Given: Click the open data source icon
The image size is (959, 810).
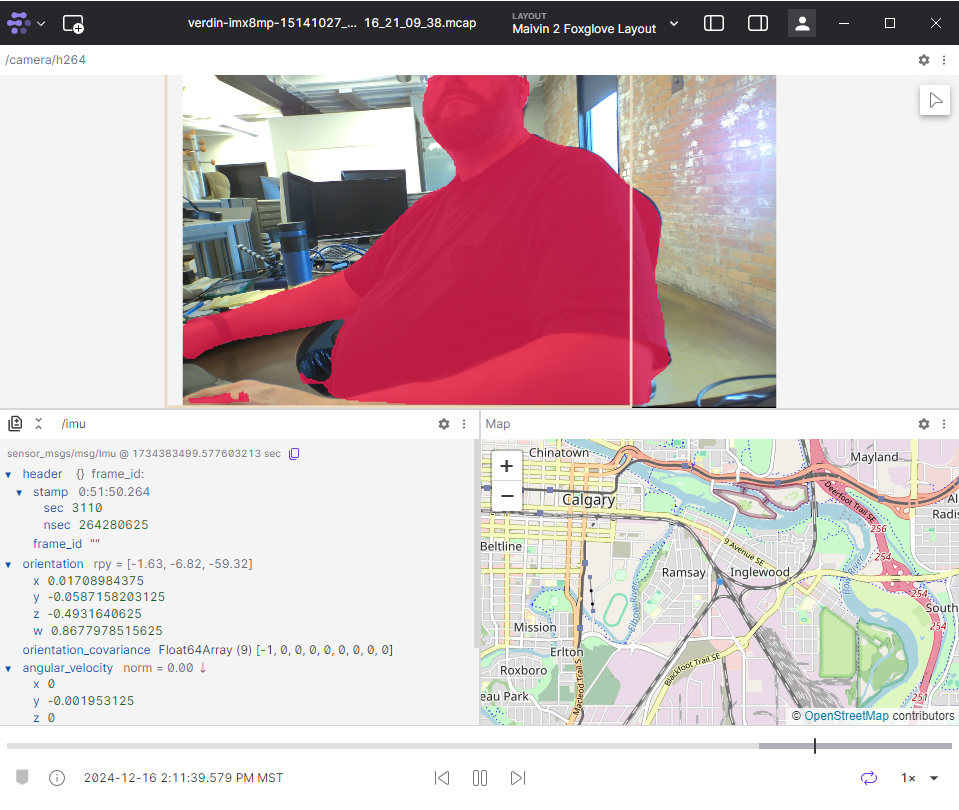Looking at the screenshot, I should [x=73, y=23].
